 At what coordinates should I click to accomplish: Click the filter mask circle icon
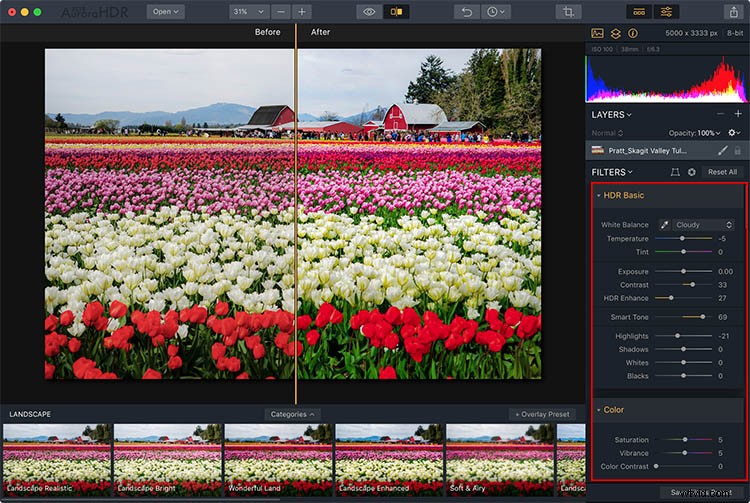[x=692, y=172]
